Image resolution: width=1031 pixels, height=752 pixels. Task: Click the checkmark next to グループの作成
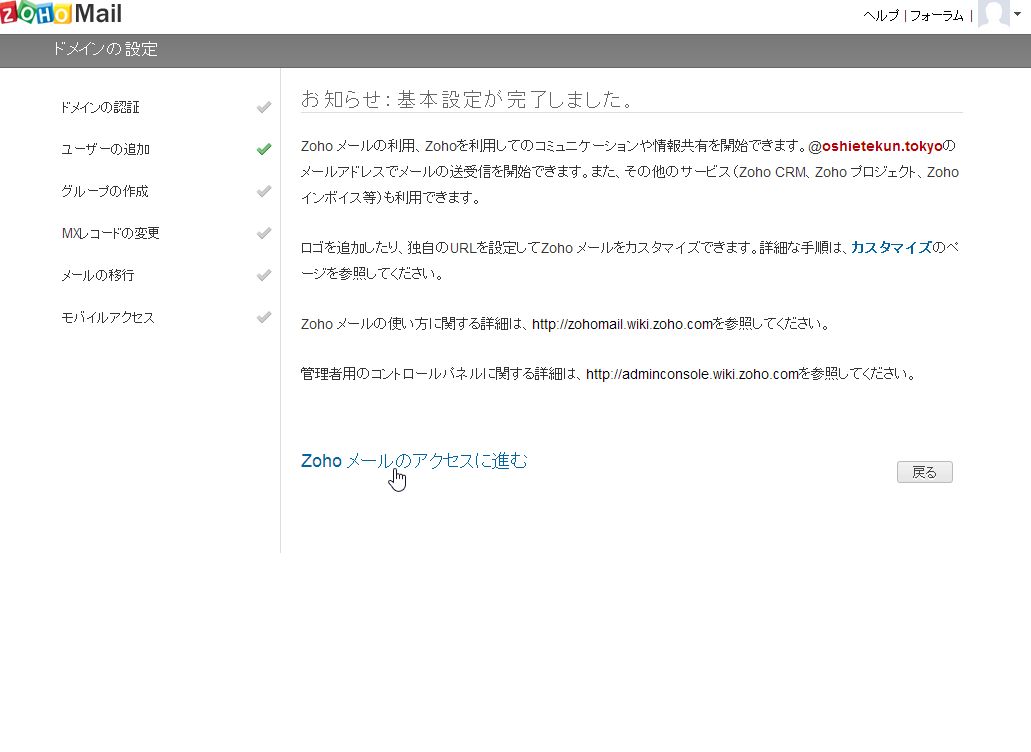pos(264,191)
